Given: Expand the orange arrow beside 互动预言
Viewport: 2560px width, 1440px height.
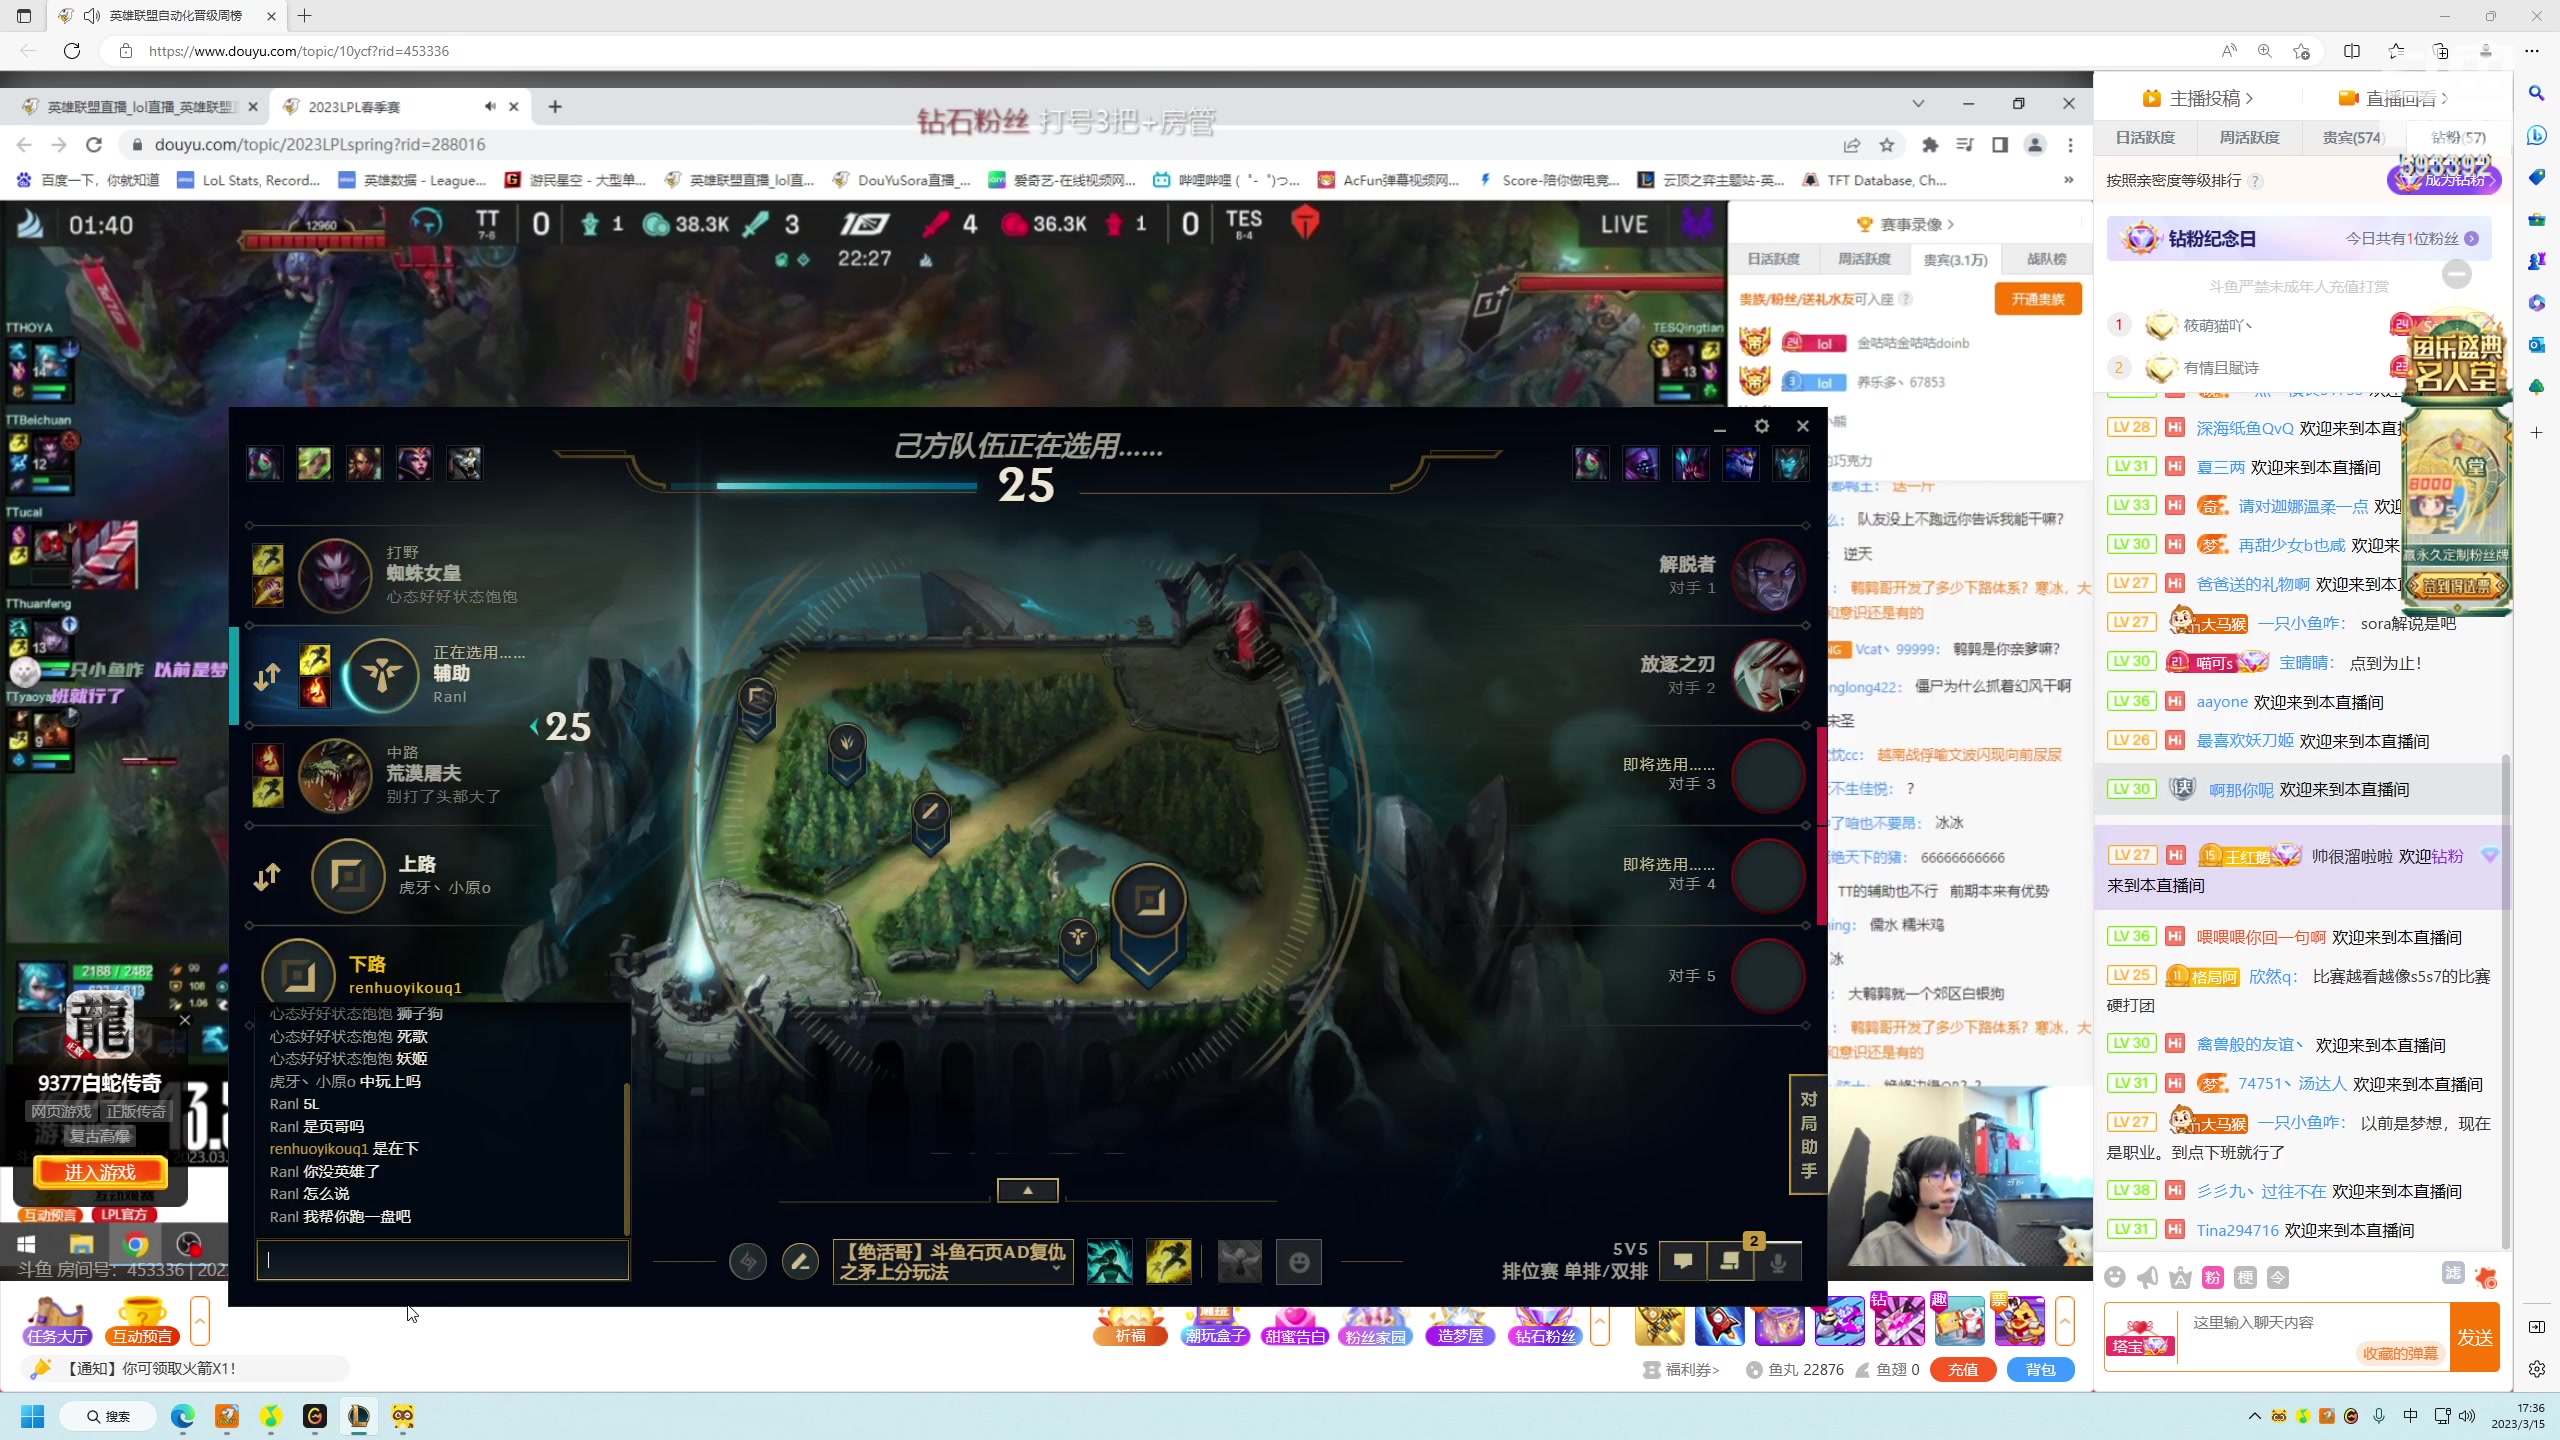Looking at the screenshot, I should click(x=200, y=1321).
